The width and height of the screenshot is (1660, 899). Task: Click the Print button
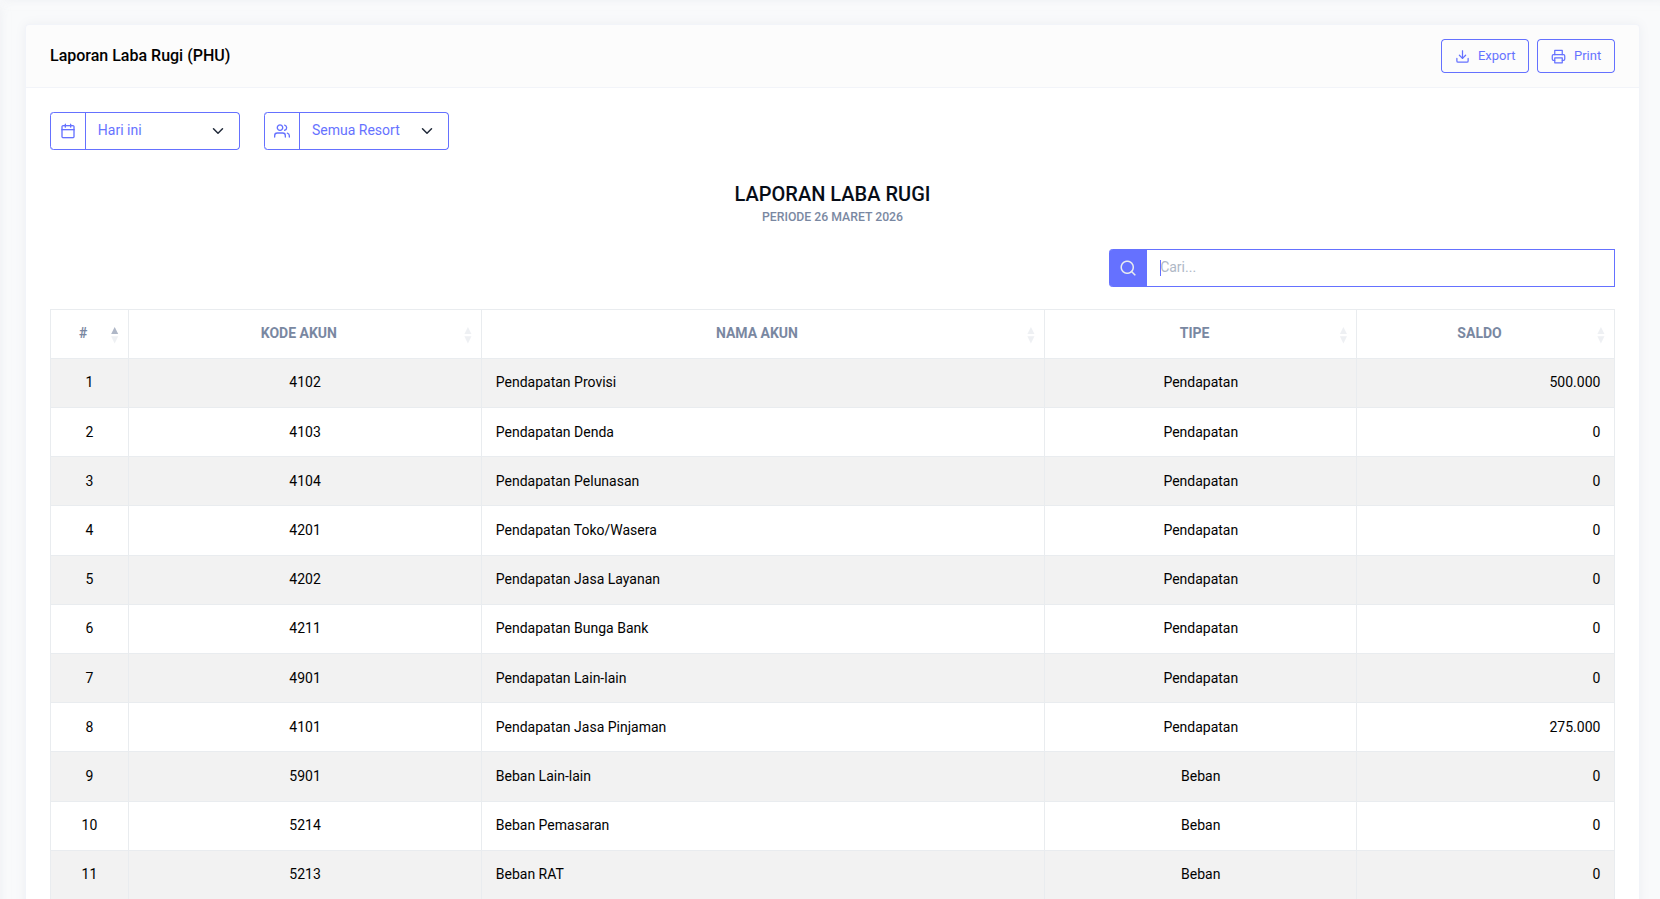click(x=1575, y=56)
